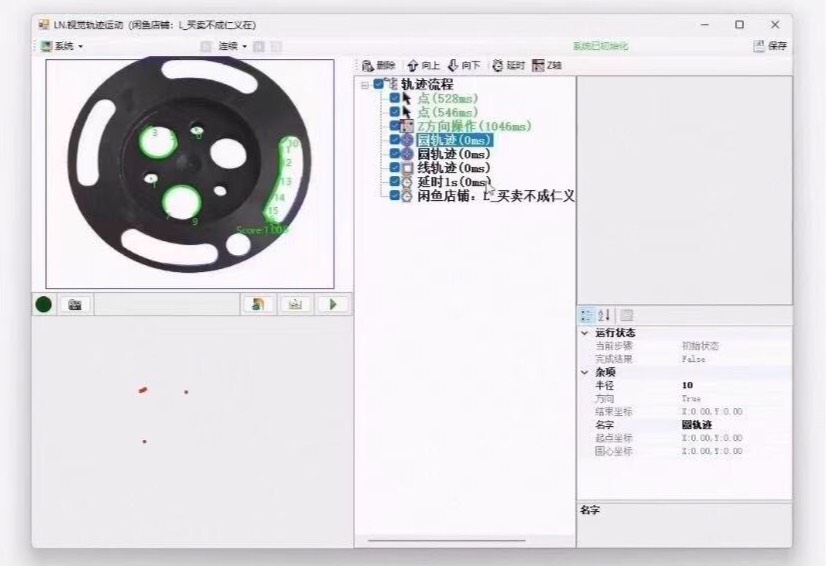The height and width of the screenshot is (566, 826).
Task: Click the horizontal scrollbar under the tree
Action: tap(447, 540)
